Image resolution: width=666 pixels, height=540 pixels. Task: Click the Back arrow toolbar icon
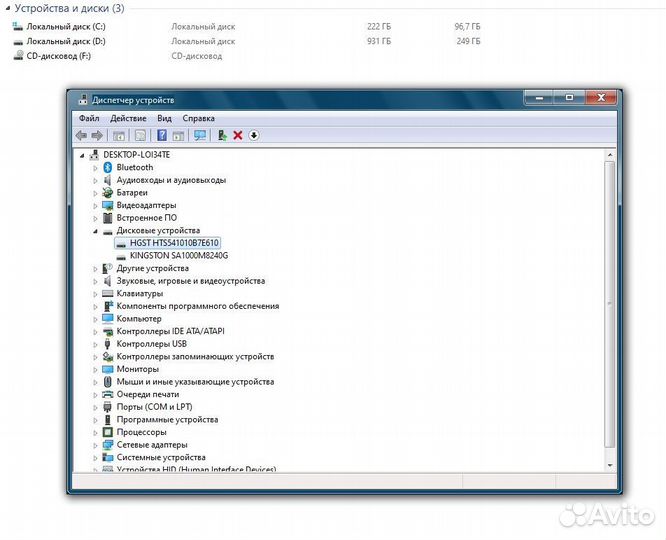(81, 135)
